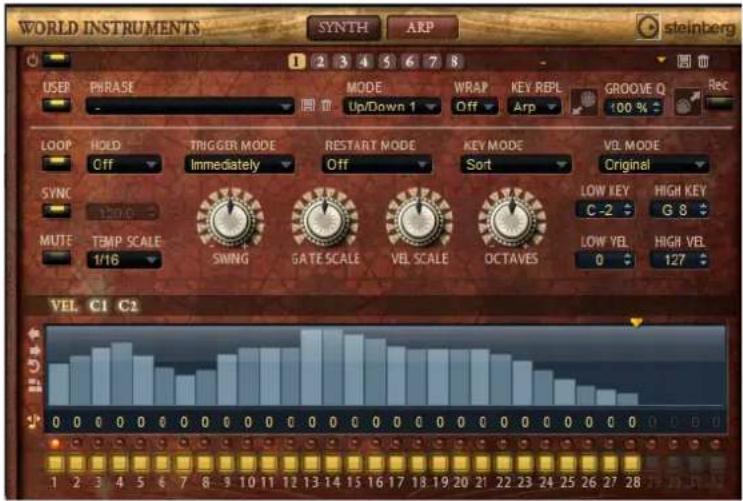Screen dimensions: 743x501
Task: Open the Key Repl dropdown showing Arp
Action: pyautogui.click(x=534, y=107)
